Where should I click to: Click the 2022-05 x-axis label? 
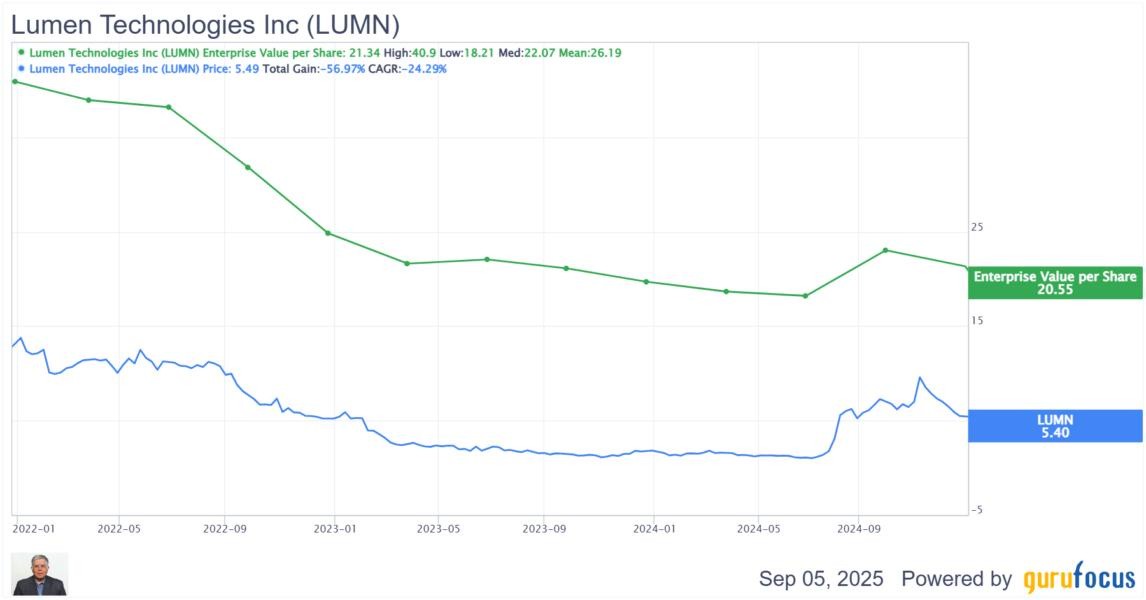(119, 528)
